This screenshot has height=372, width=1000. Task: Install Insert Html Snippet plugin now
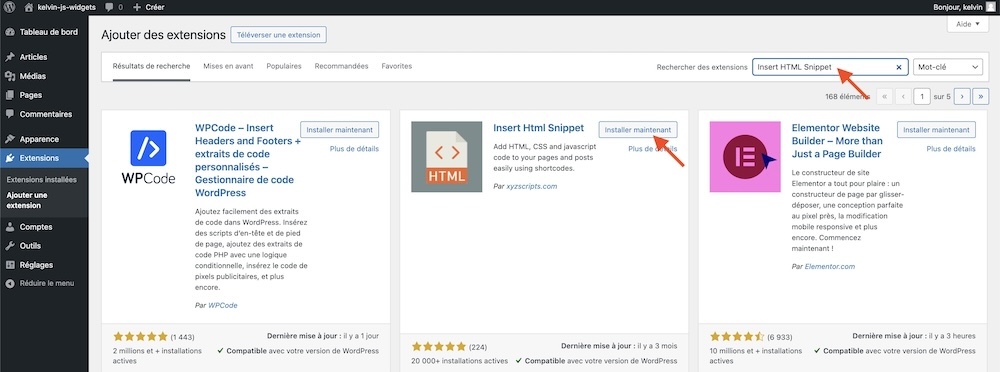[638, 130]
